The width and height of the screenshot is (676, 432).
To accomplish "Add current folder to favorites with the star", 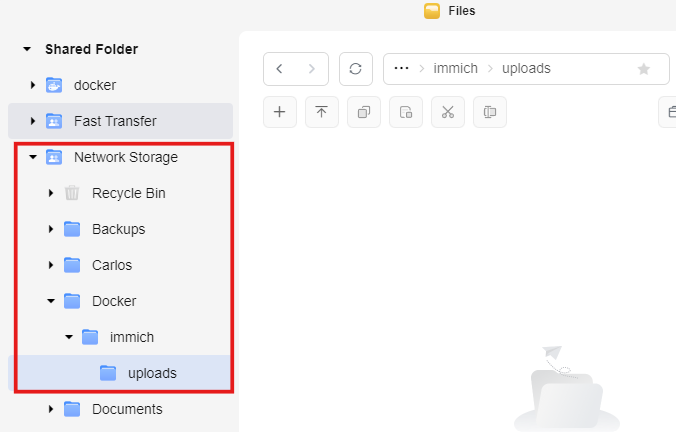I will coord(644,69).
